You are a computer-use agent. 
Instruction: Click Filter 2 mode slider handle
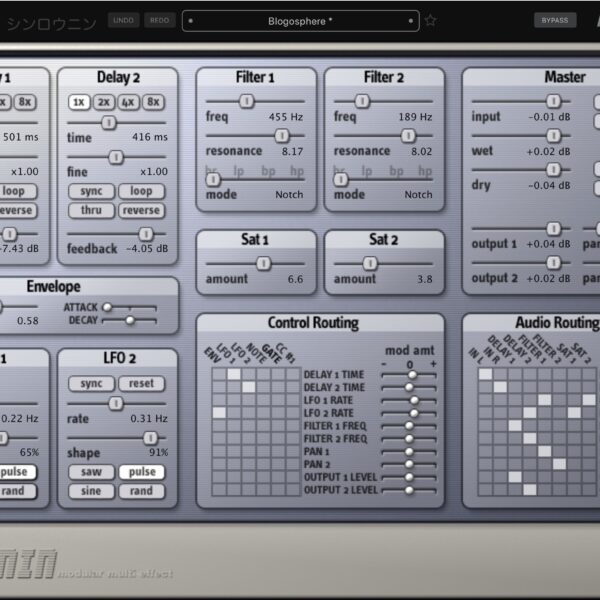pyautogui.click(x=341, y=179)
